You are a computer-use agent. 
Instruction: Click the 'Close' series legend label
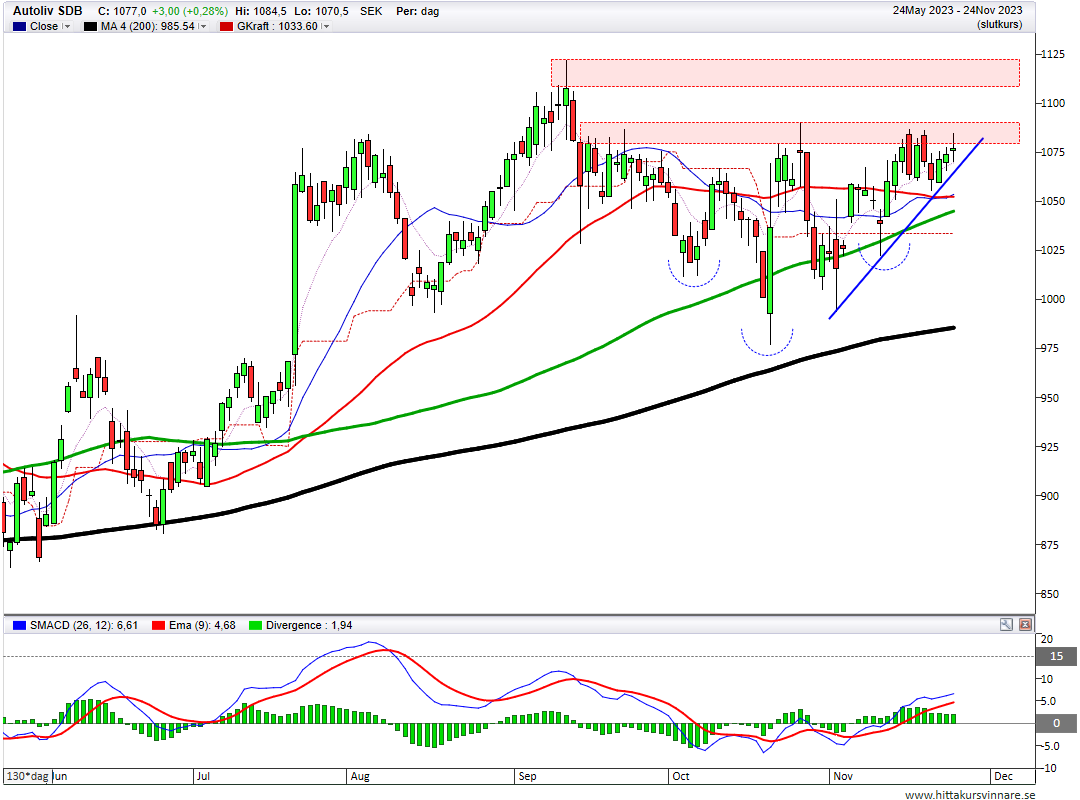pos(43,26)
